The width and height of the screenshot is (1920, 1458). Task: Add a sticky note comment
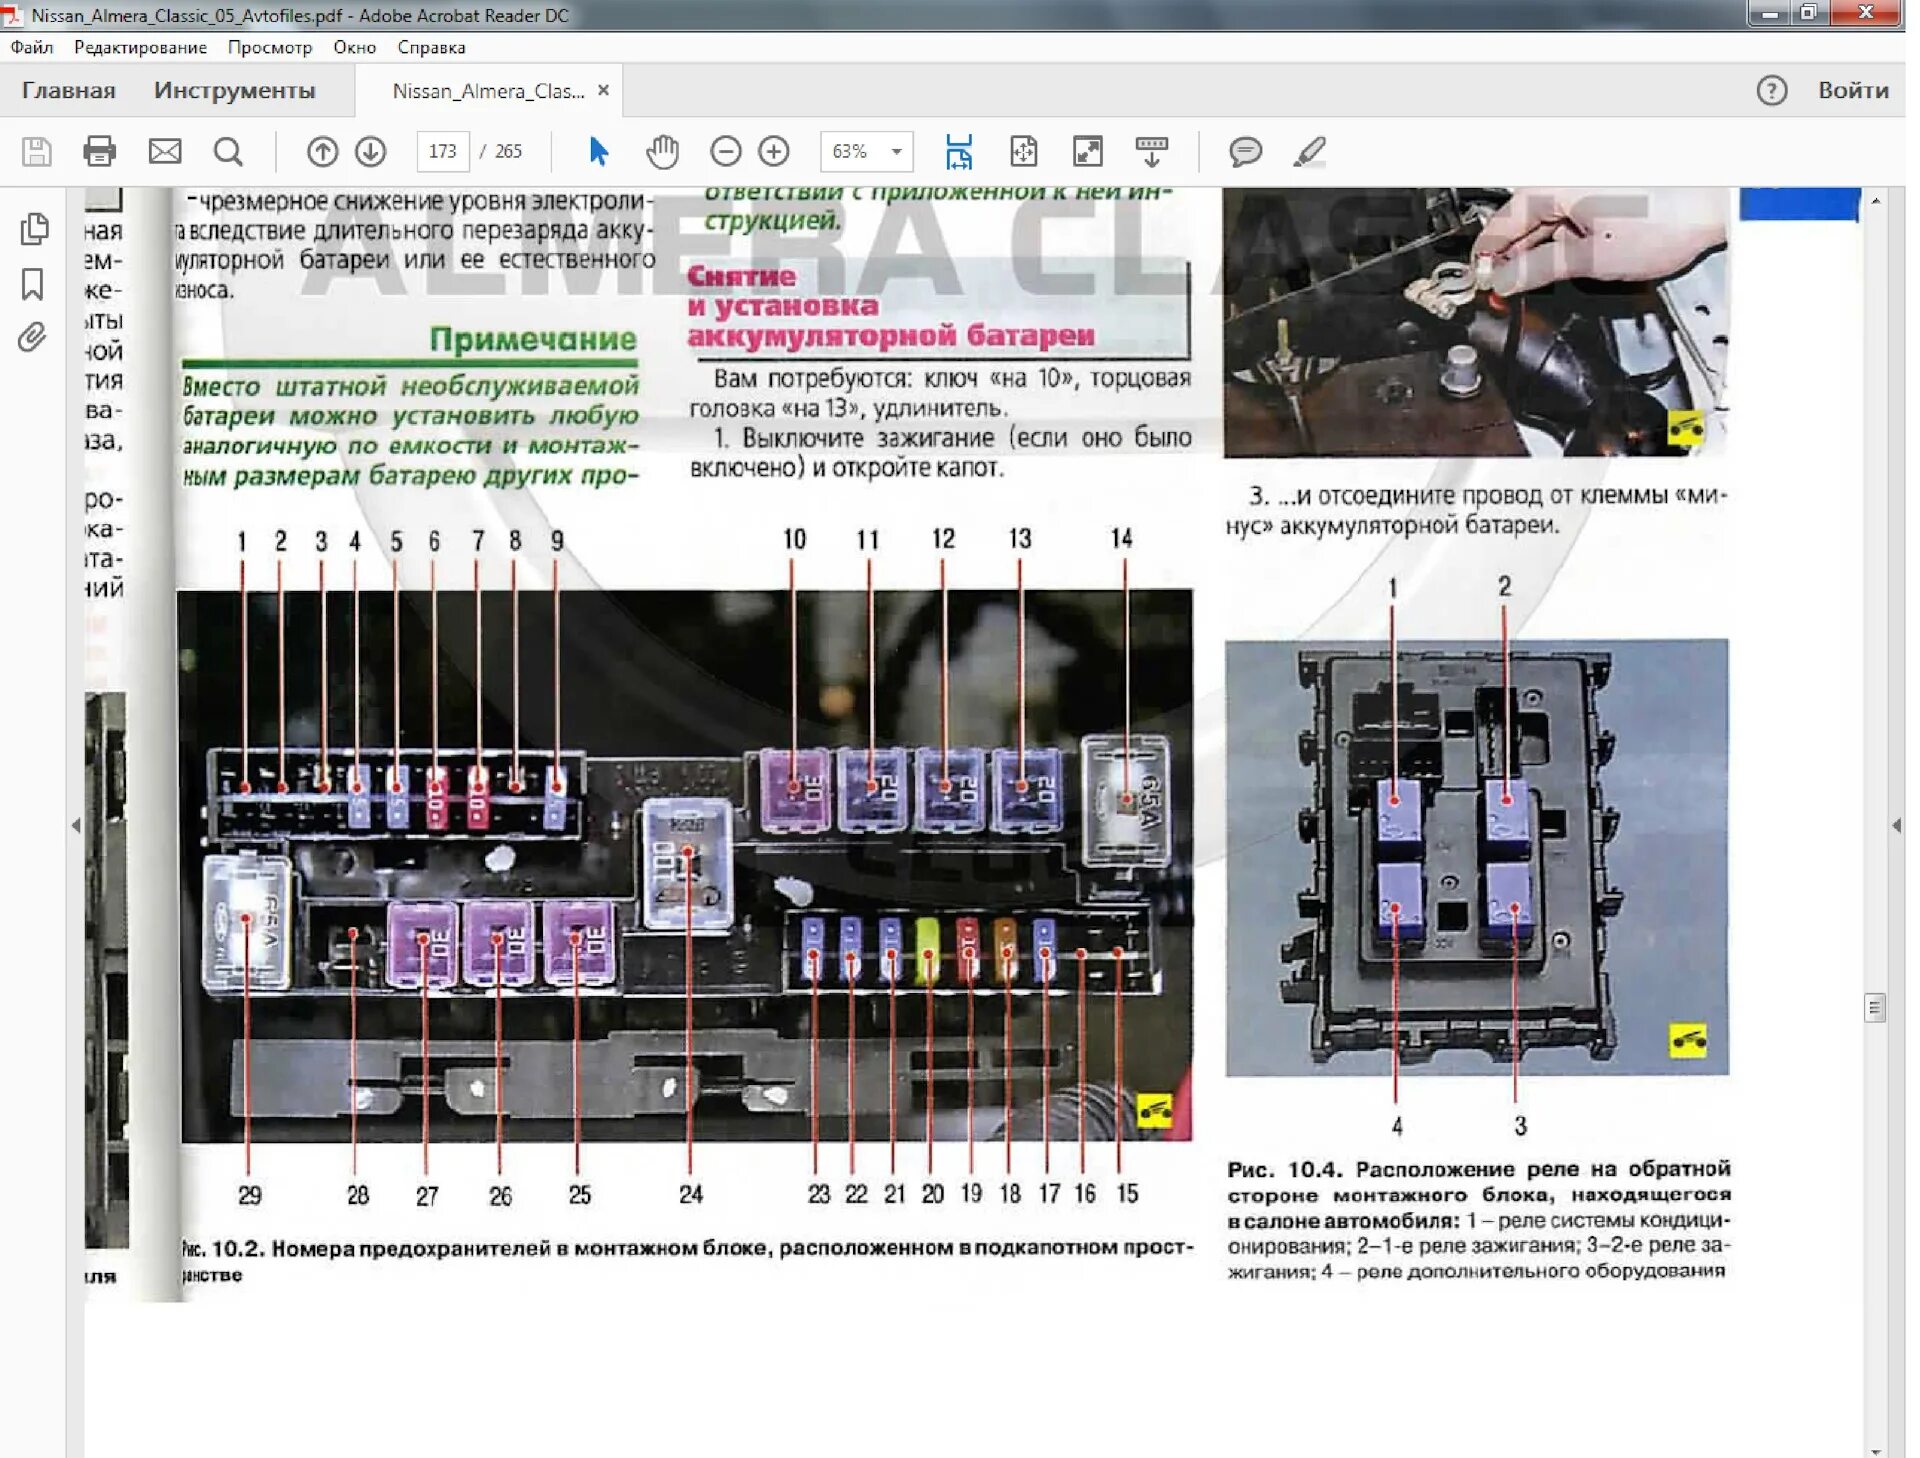tap(1245, 152)
